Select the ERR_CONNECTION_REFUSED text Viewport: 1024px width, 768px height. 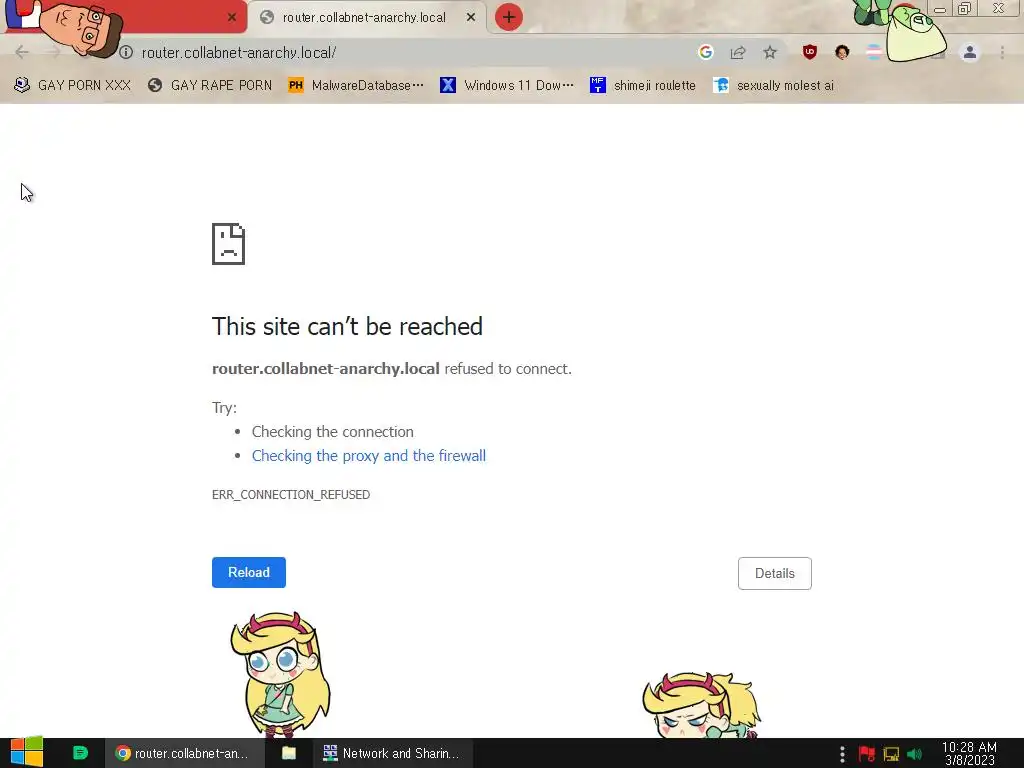coord(291,494)
